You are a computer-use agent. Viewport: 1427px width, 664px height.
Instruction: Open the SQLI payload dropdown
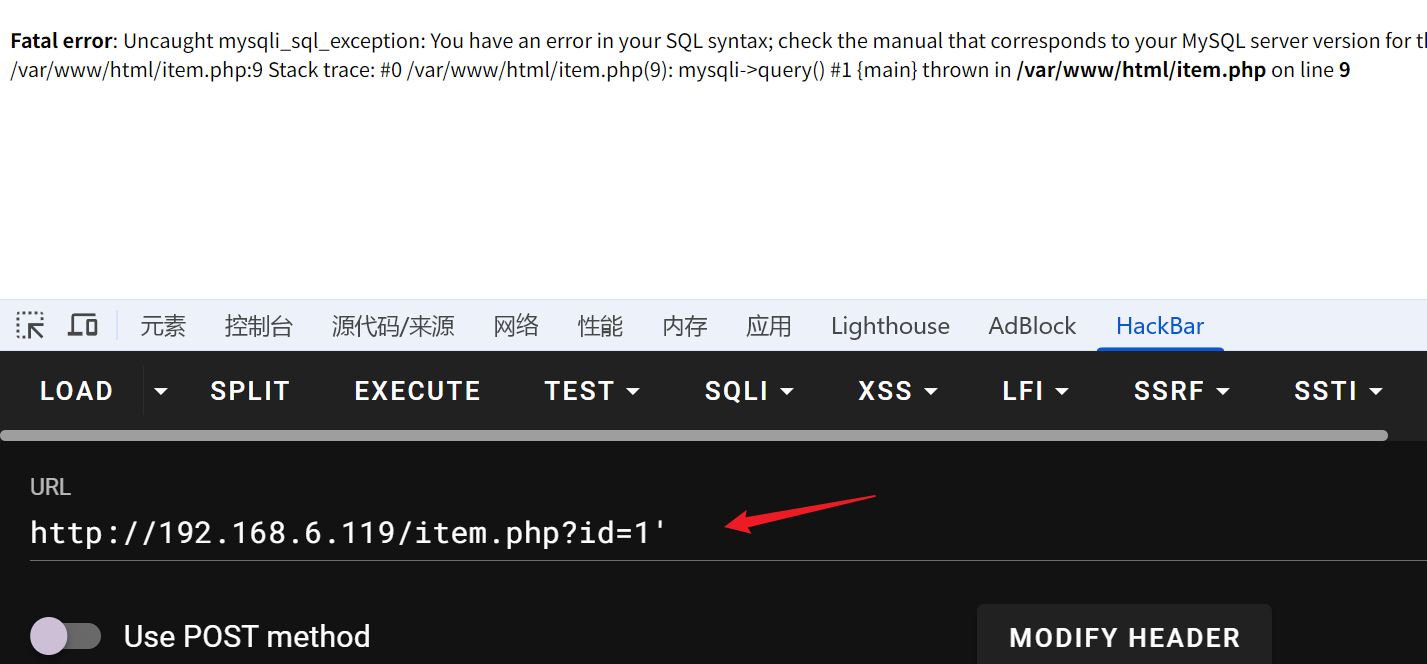(749, 391)
